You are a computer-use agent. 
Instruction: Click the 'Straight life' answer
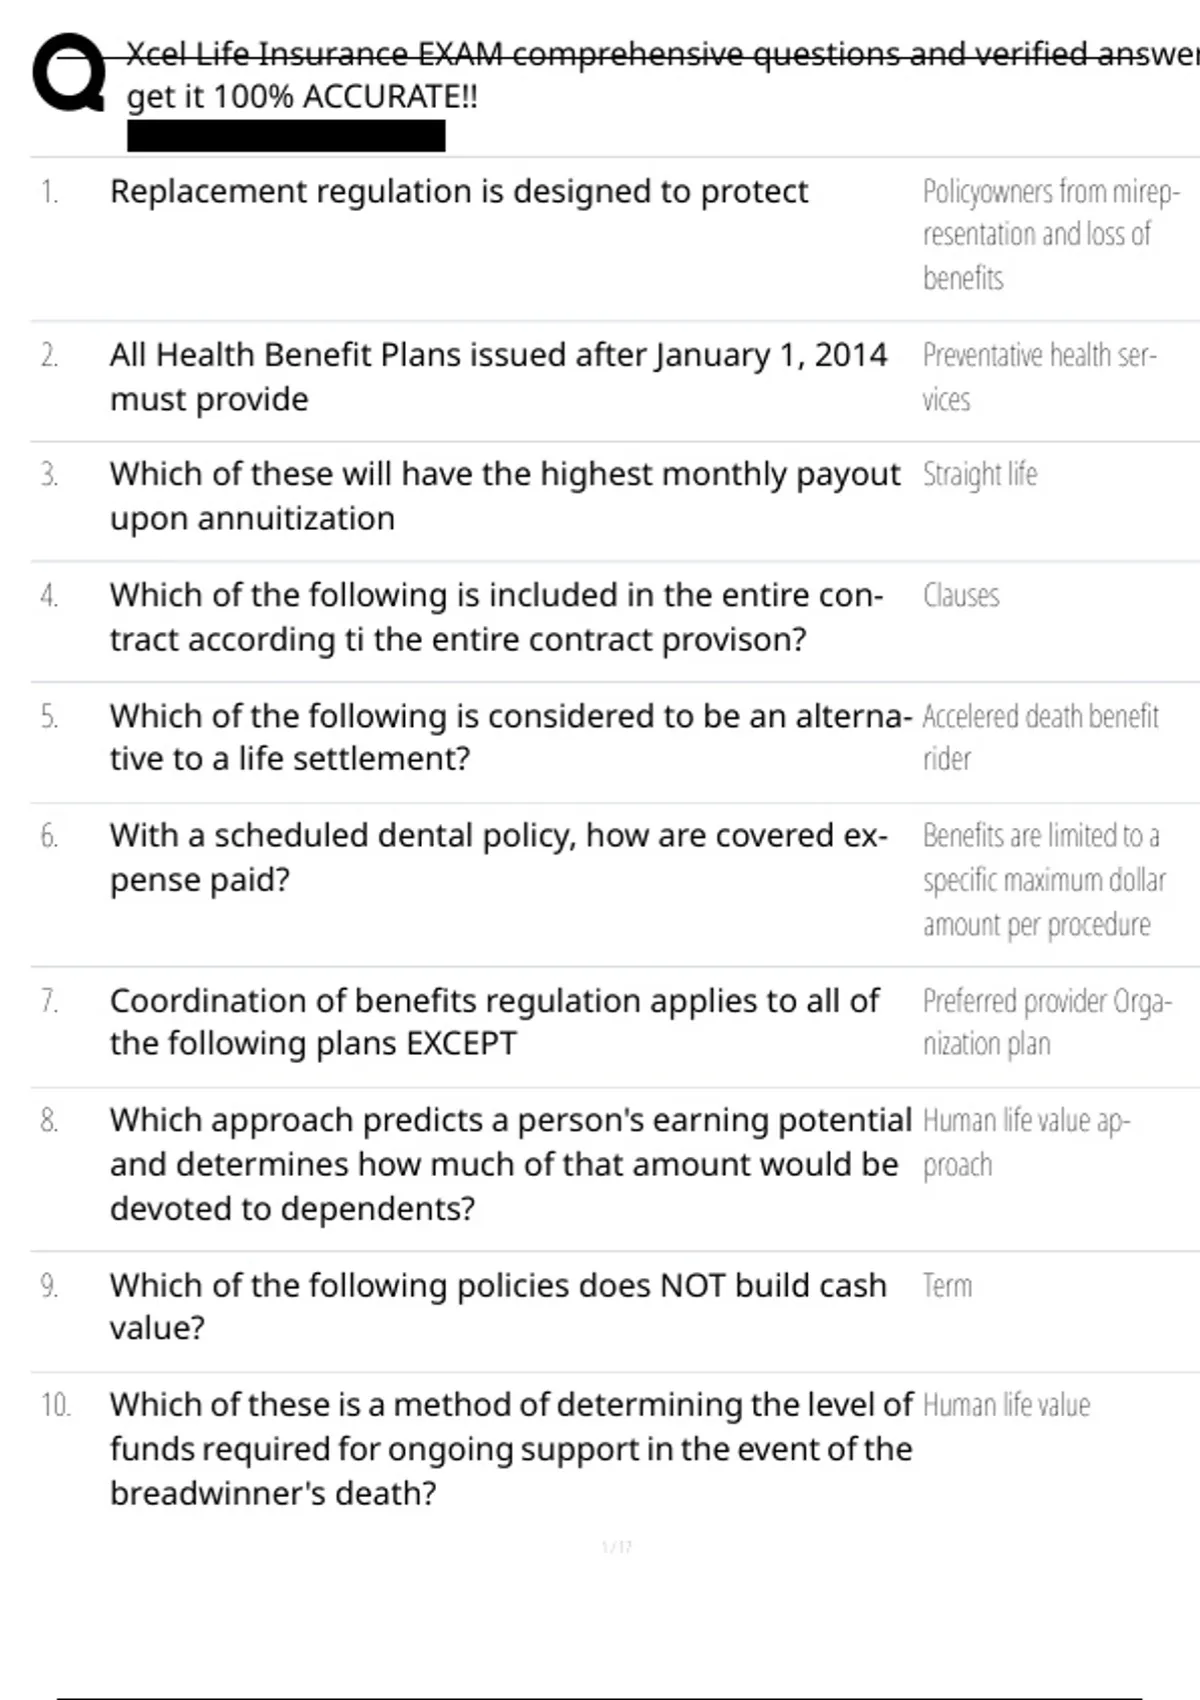pyautogui.click(x=980, y=474)
